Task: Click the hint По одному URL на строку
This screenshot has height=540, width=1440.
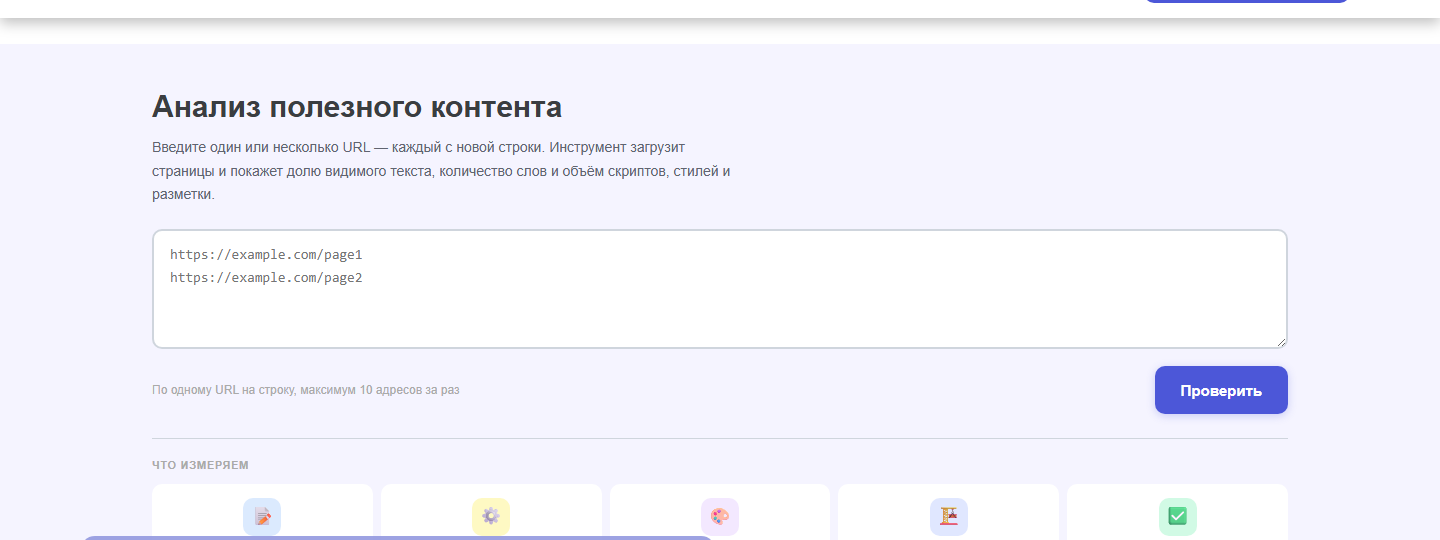Action: (x=306, y=390)
